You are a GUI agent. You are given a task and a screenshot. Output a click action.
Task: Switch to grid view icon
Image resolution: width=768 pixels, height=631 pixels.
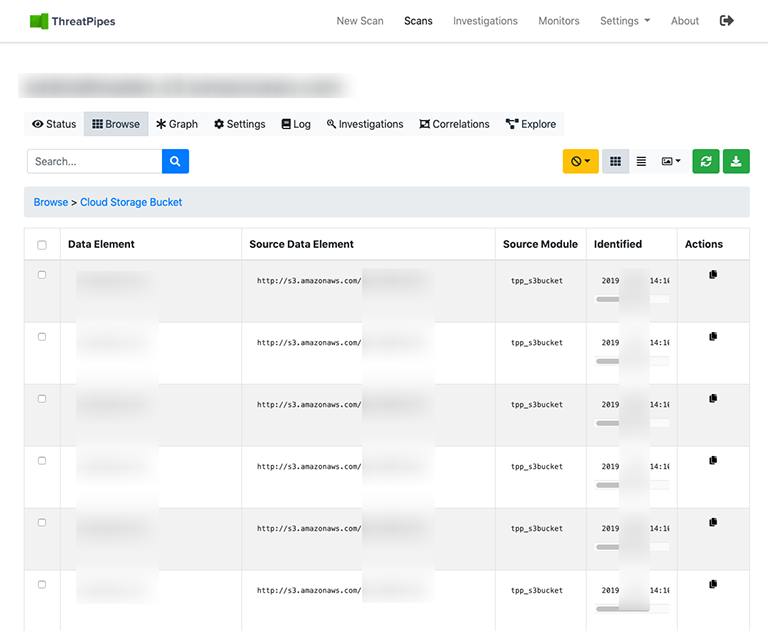tap(615, 161)
